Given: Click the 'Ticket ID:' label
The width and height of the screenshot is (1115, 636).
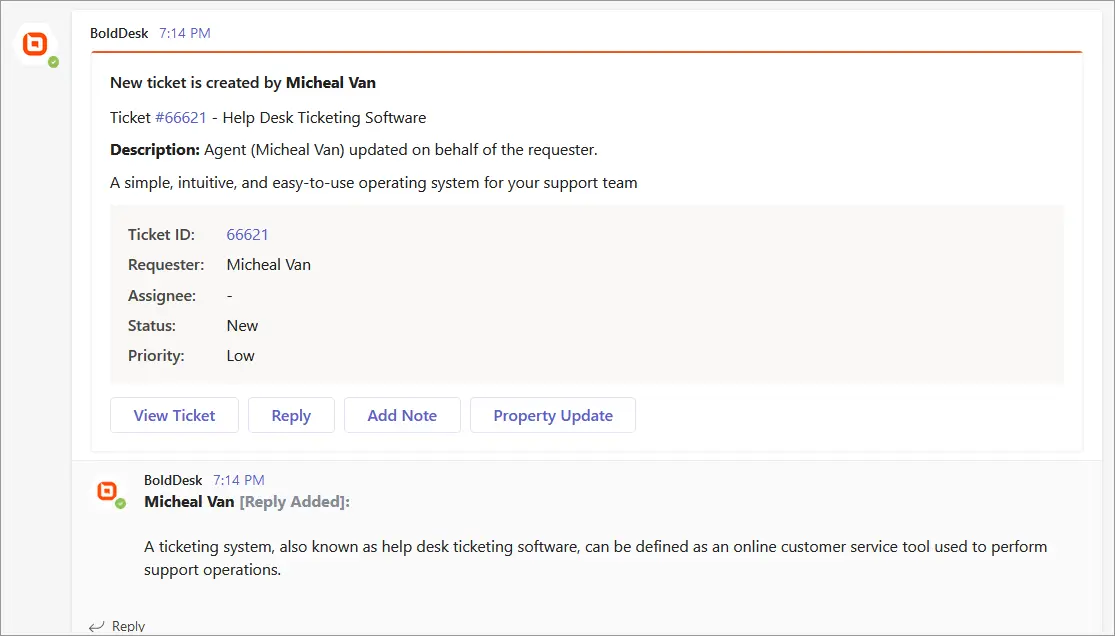Looking at the screenshot, I should pyautogui.click(x=161, y=235).
